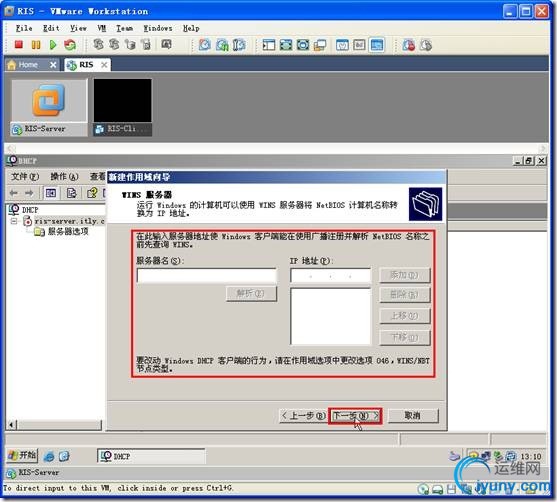The width and height of the screenshot is (557, 502).
Task: Click the Take Snapshot toolbar icon
Action: click(205, 45)
